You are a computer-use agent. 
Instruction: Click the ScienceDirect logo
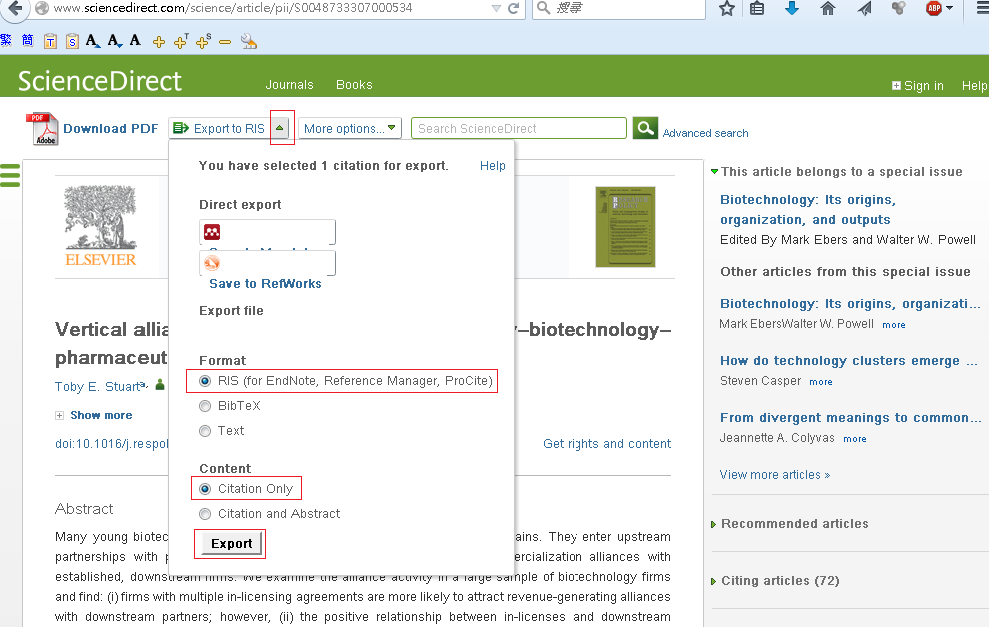point(100,81)
